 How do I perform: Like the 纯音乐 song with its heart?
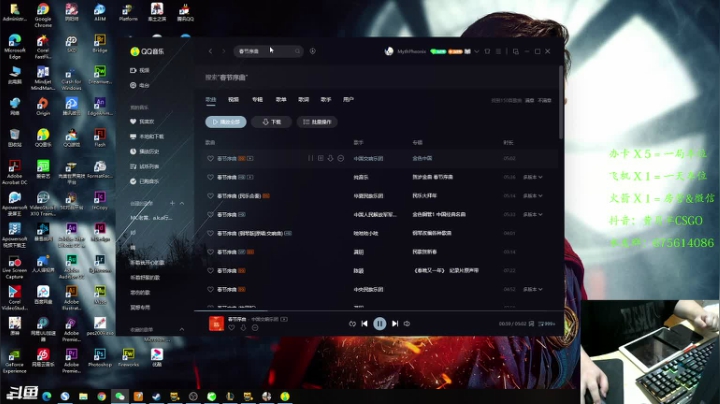coord(210,177)
